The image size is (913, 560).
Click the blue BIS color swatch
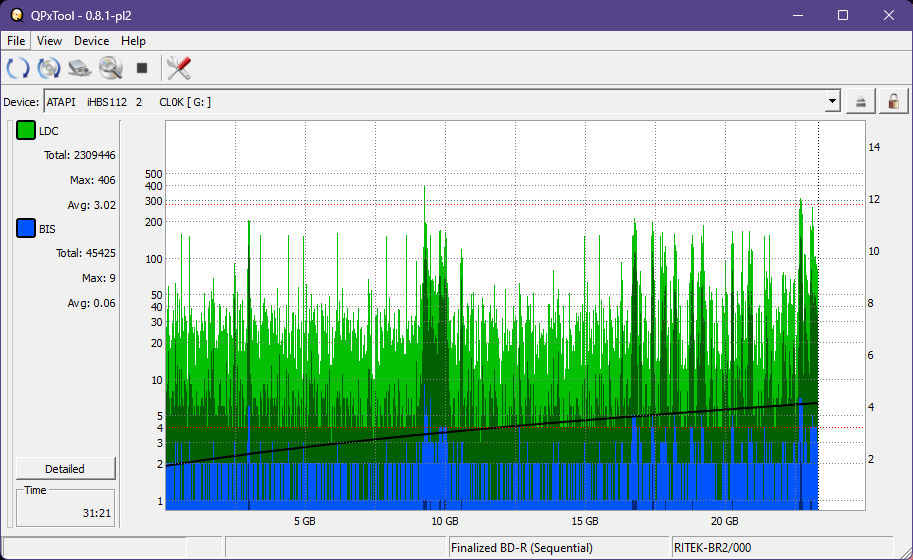(x=26, y=228)
